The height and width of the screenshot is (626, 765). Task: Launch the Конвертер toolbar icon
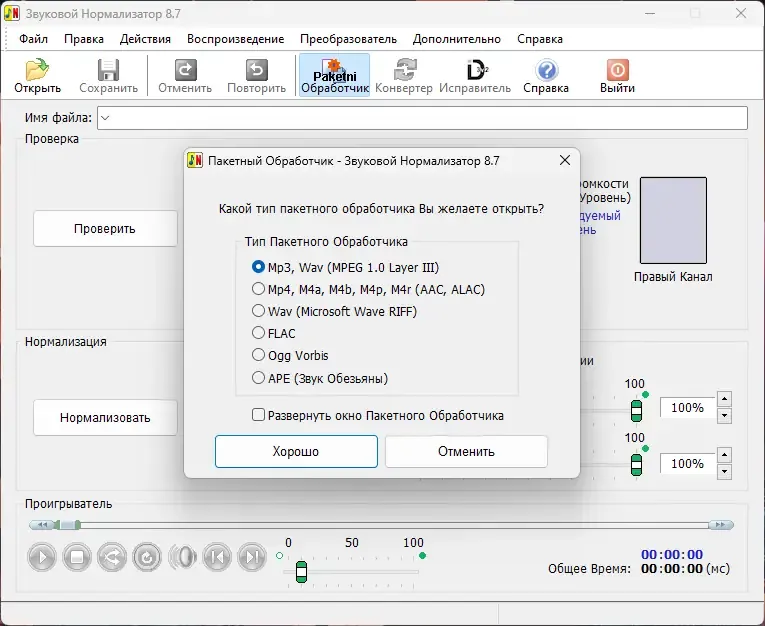click(x=405, y=70)
